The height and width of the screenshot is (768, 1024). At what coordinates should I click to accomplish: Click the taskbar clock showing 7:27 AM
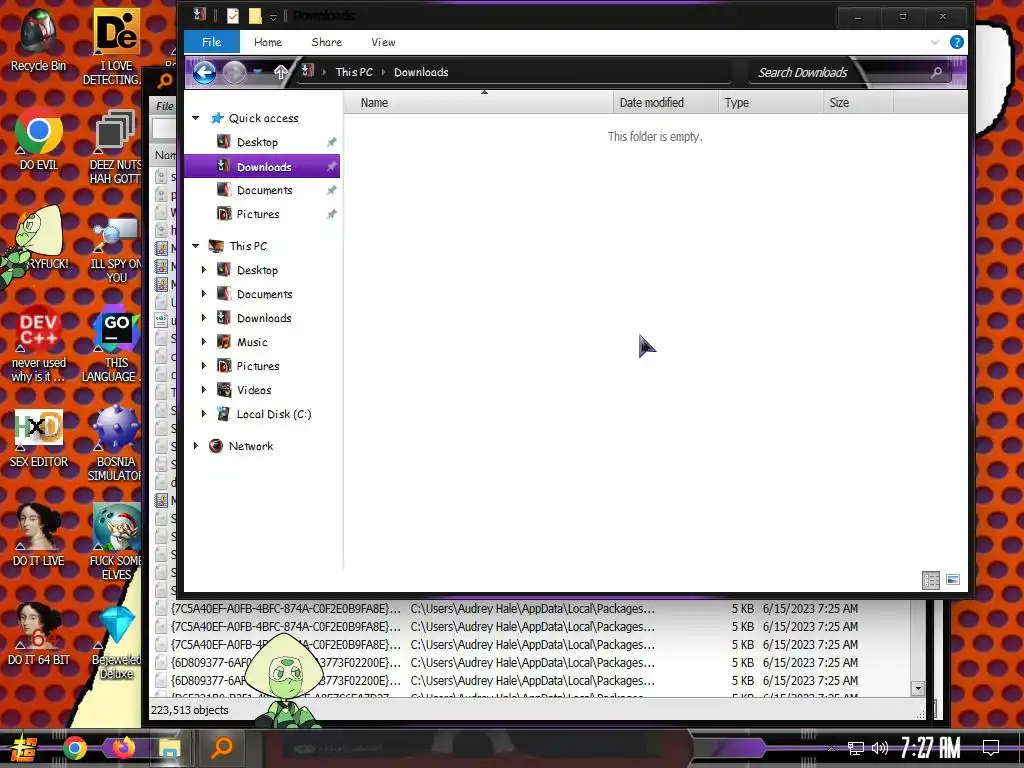click(930, 748)
